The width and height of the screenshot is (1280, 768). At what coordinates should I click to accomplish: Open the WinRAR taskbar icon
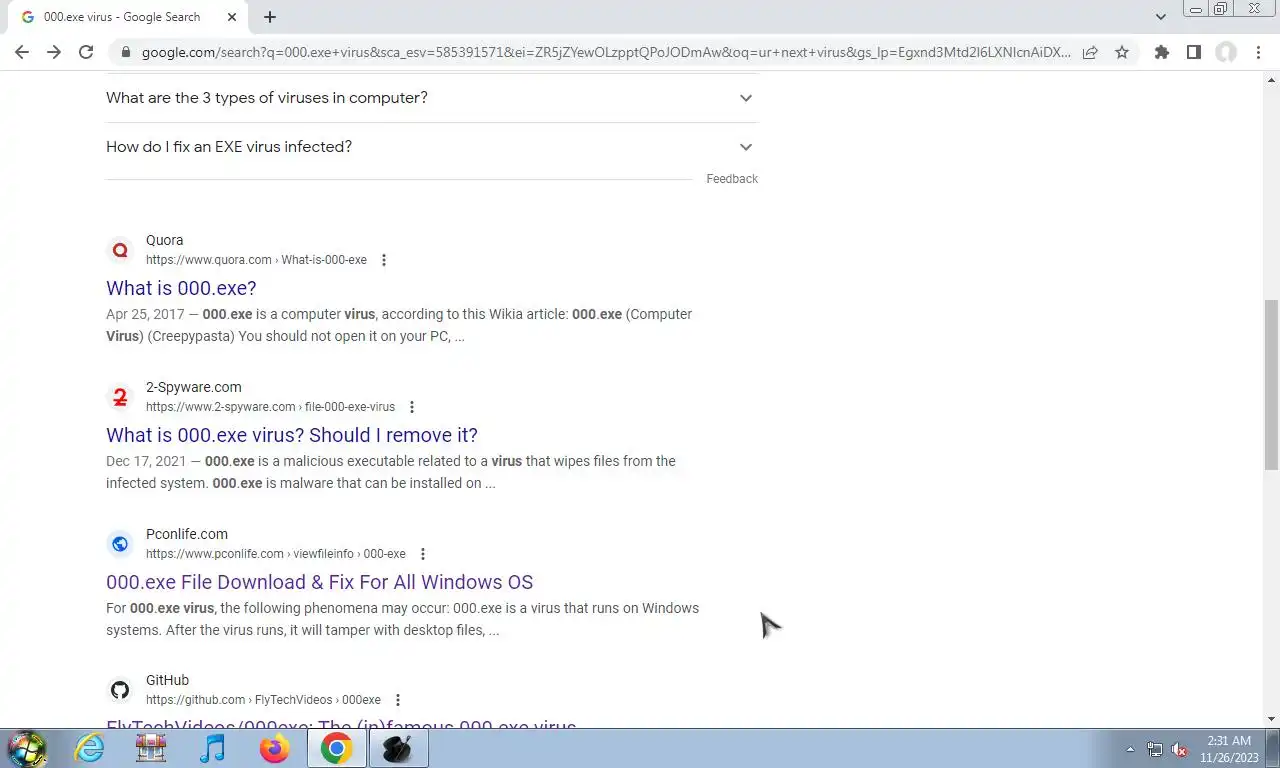tap(151, 748)
